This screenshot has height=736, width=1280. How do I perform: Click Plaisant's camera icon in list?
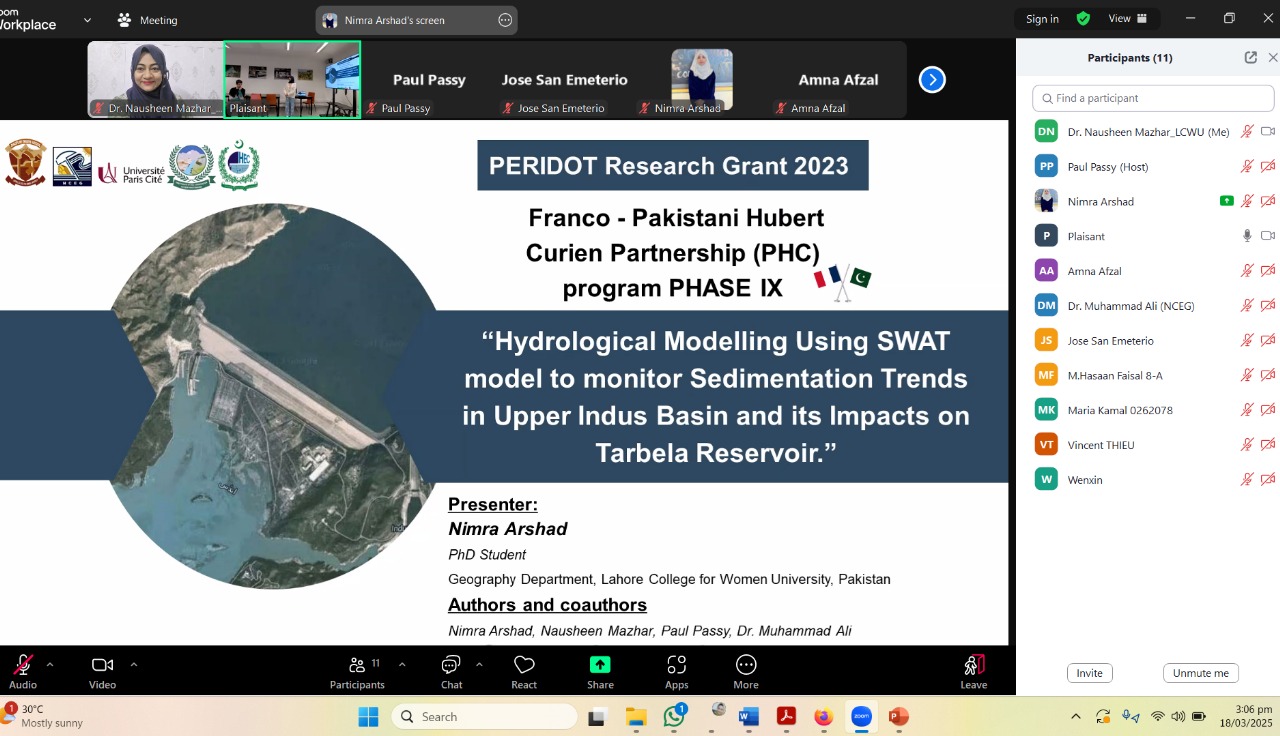[x=1268, y=236]
